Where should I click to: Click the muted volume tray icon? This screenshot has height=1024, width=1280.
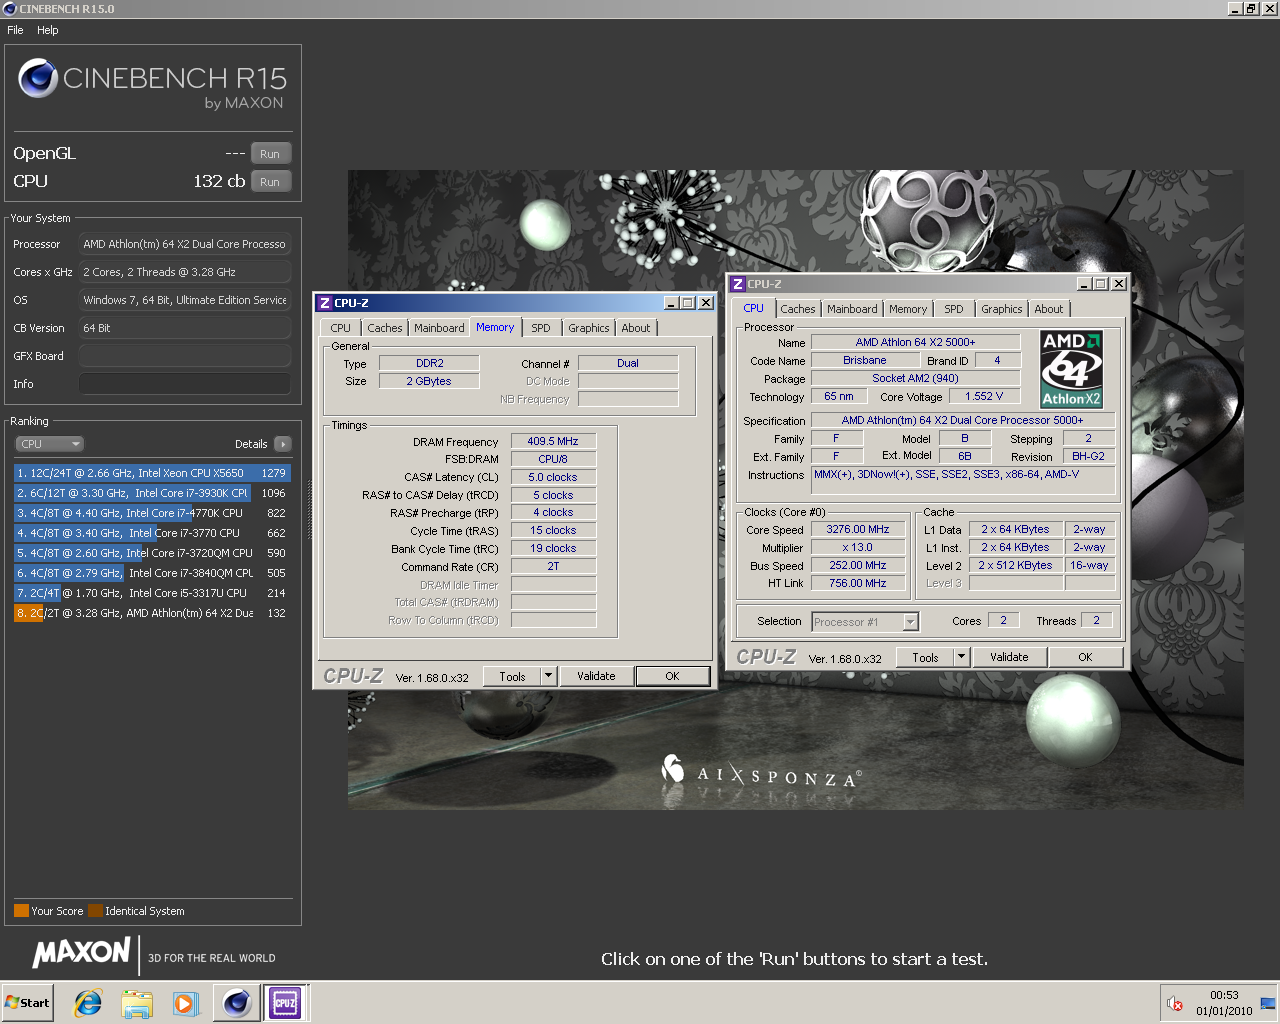[x=1175, y=1003]
